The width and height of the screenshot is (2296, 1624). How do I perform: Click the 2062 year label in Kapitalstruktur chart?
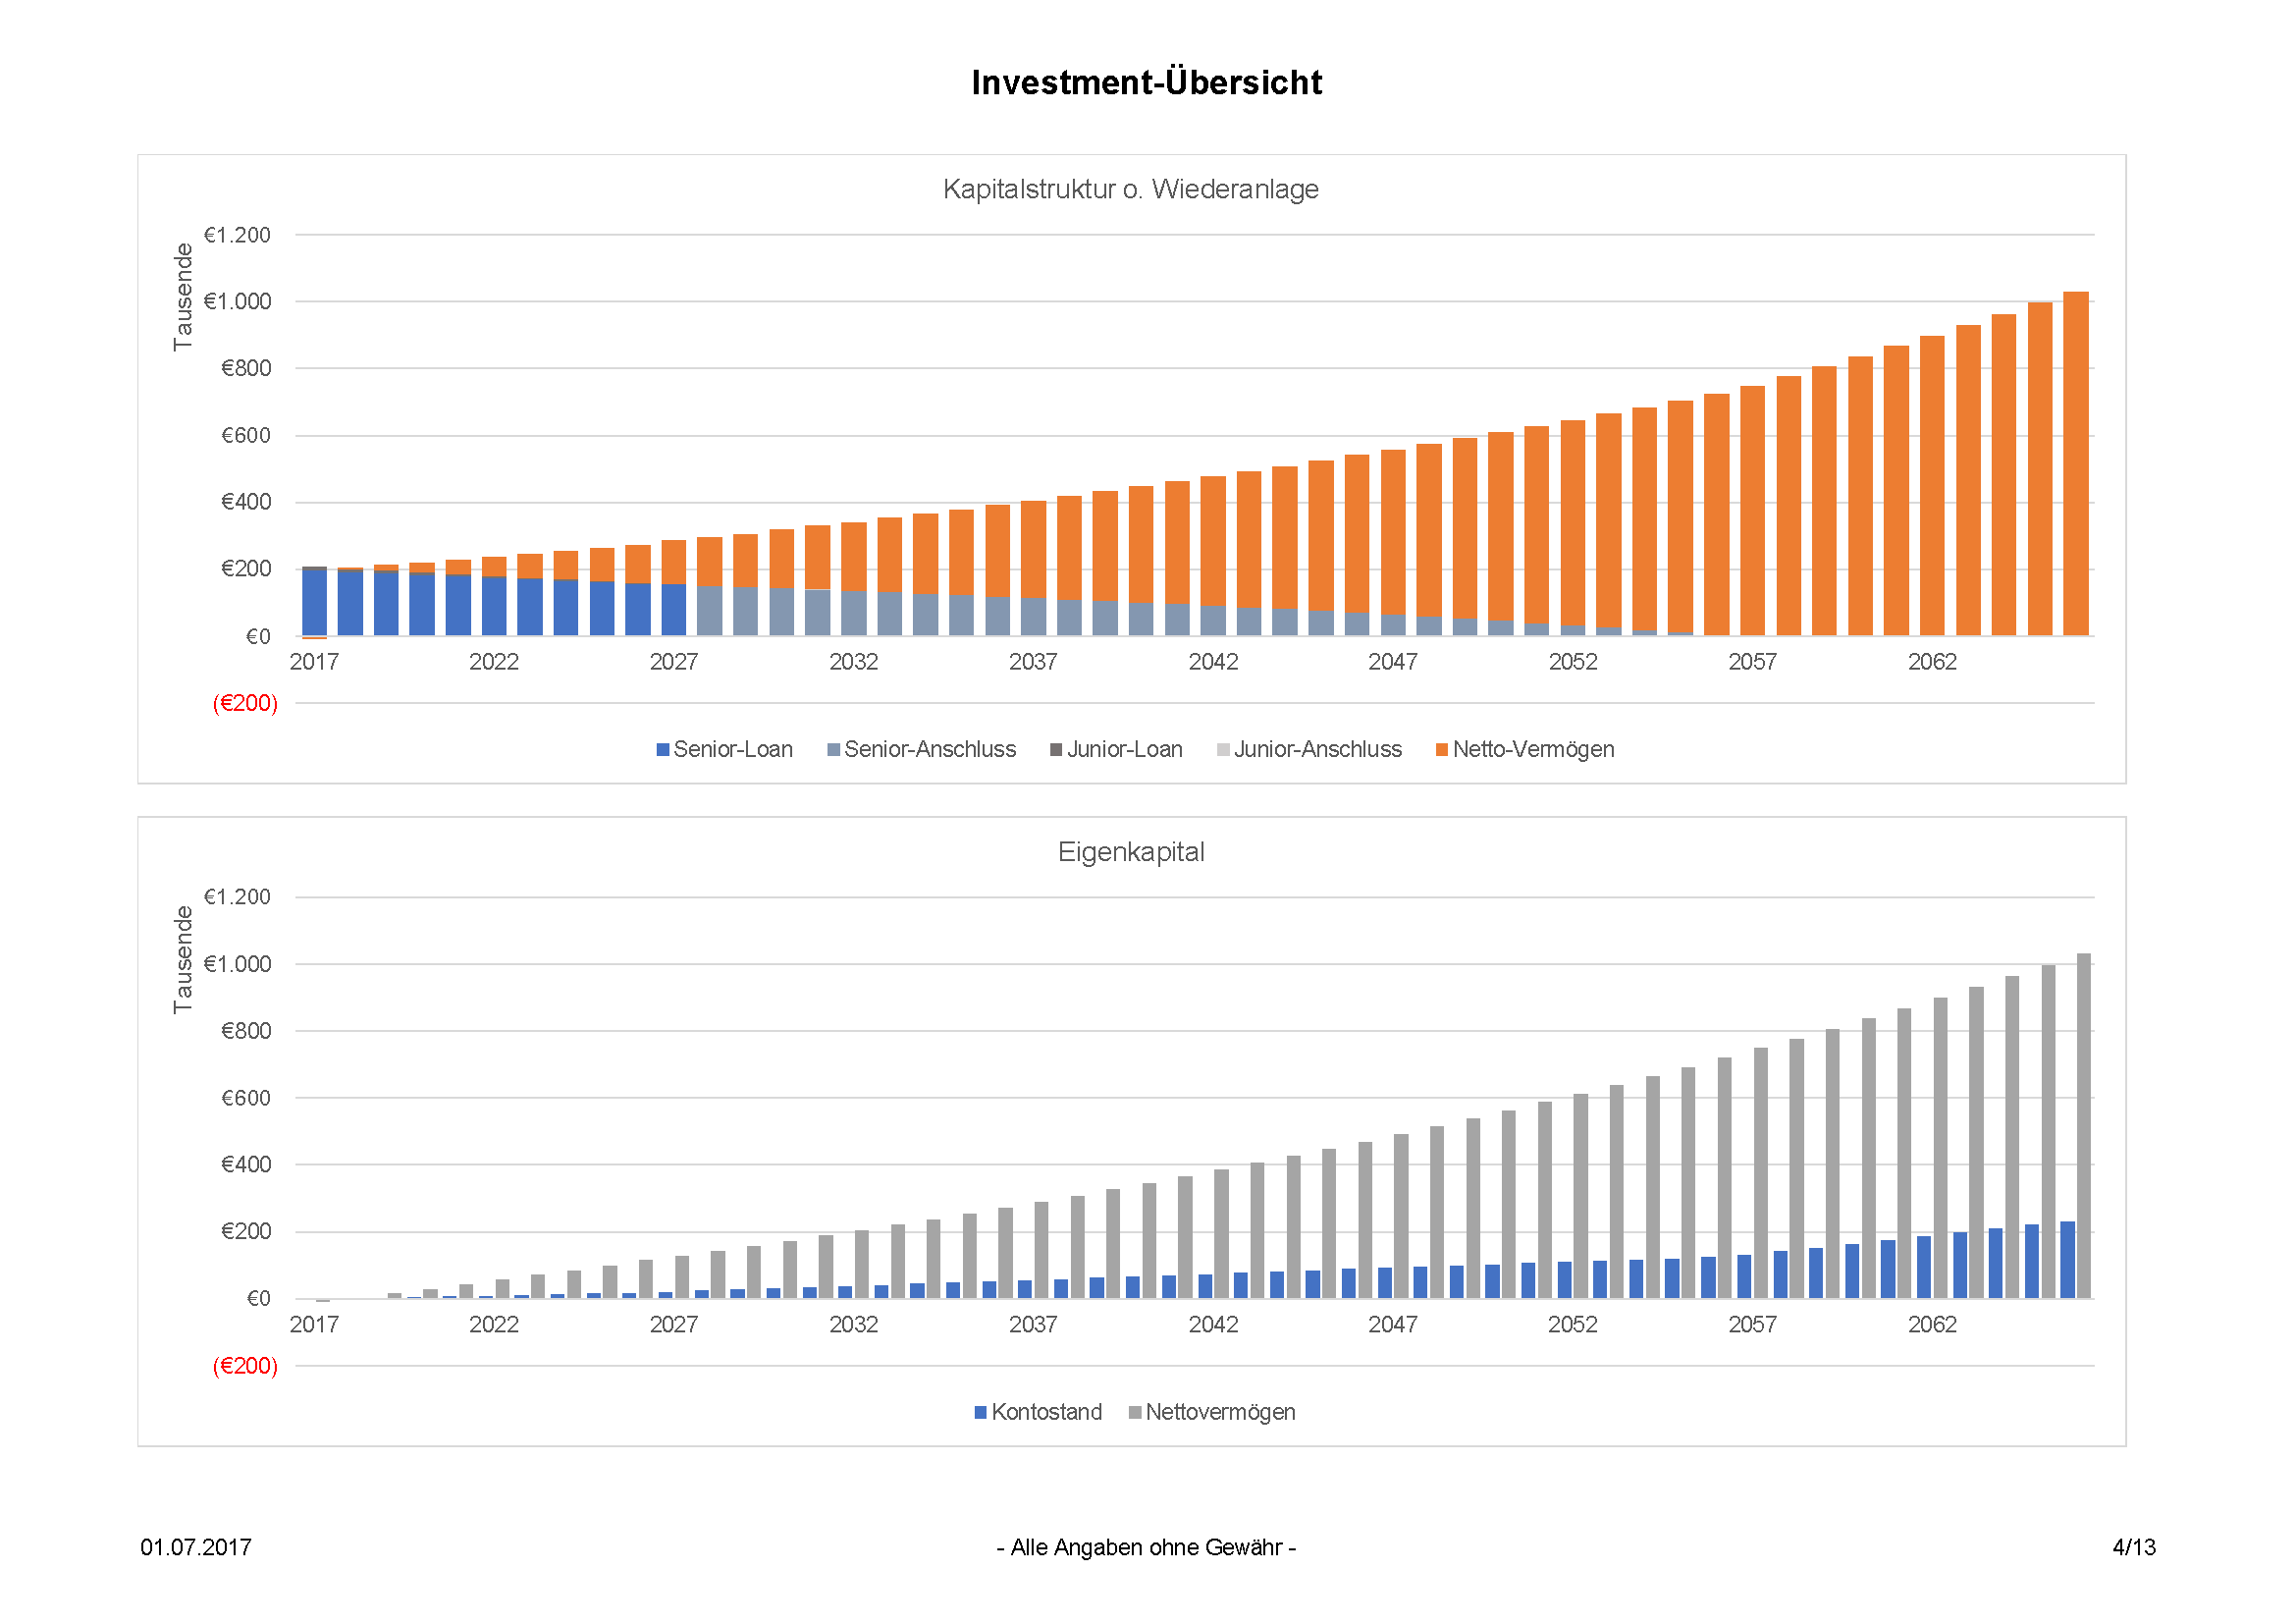[x=1932, y=662]
